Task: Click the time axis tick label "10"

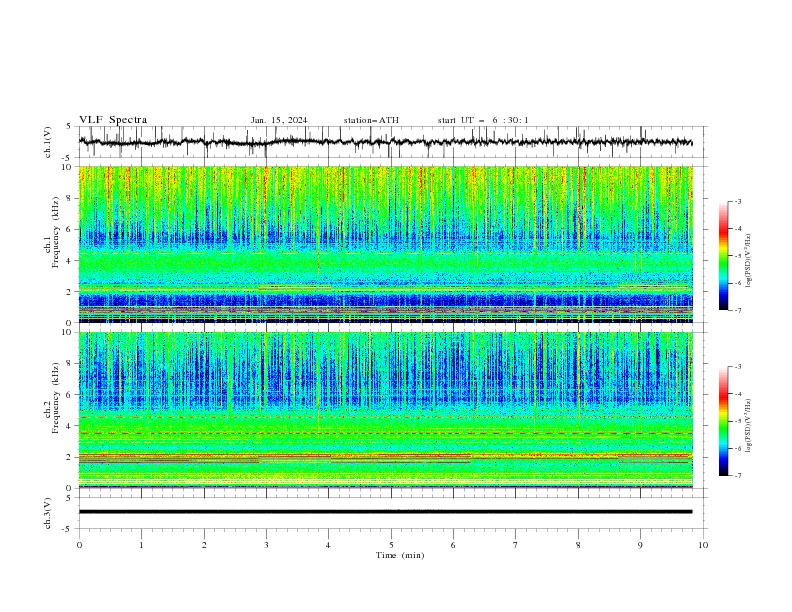Action: point(703,545)
